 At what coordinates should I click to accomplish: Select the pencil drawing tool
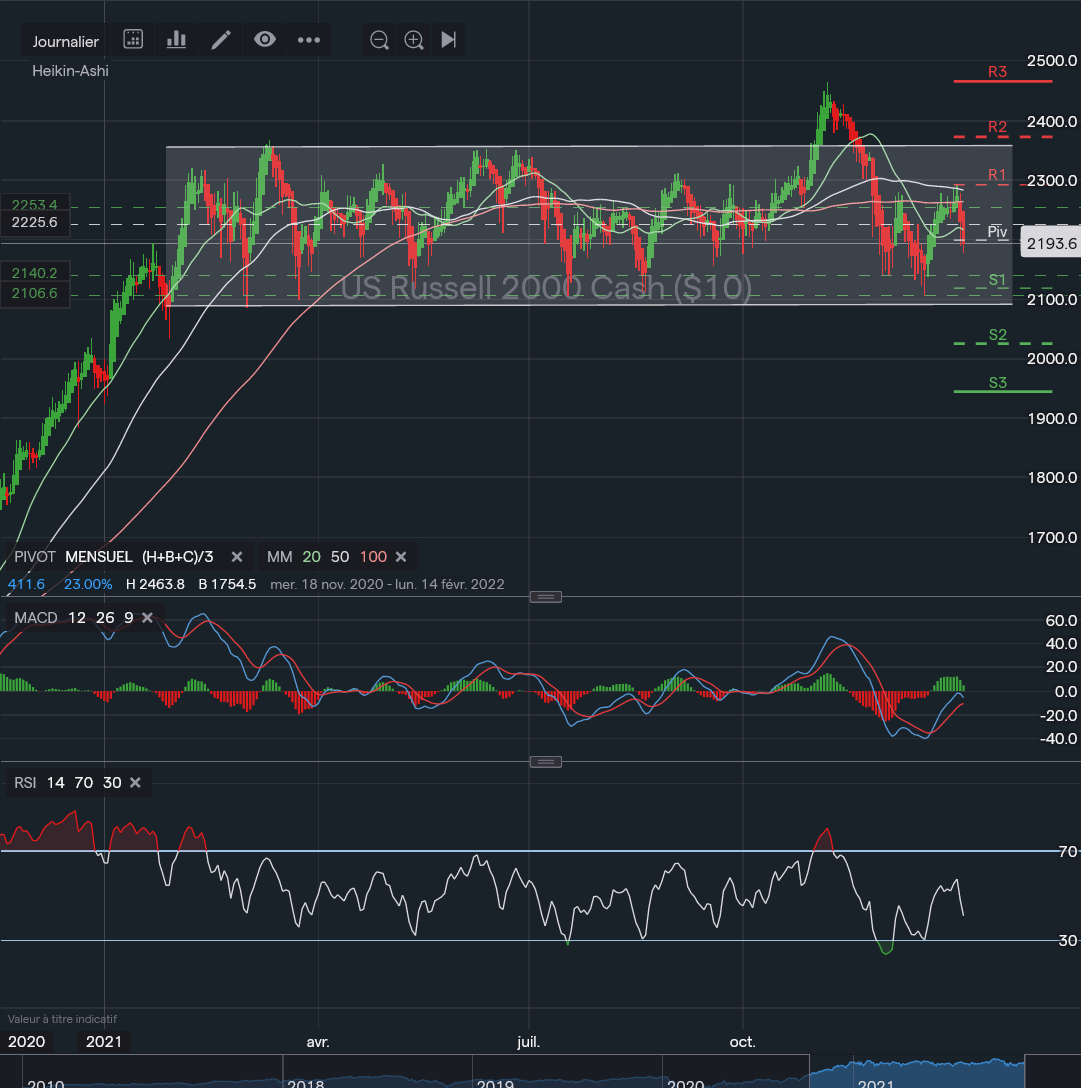coord(221,40)
